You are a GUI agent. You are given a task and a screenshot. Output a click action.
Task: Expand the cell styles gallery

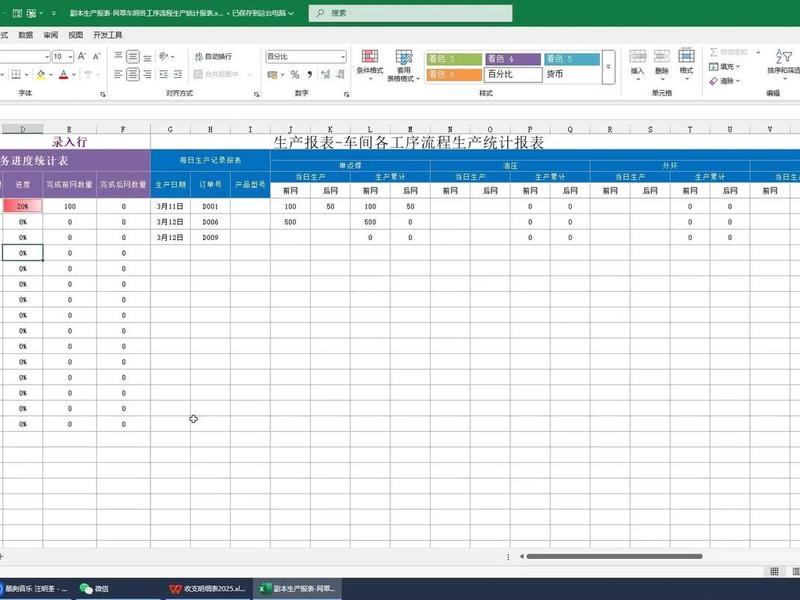(608, 67)
